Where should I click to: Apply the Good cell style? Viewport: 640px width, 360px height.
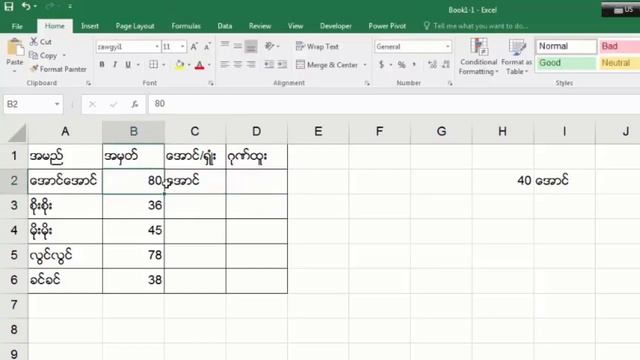566,63
